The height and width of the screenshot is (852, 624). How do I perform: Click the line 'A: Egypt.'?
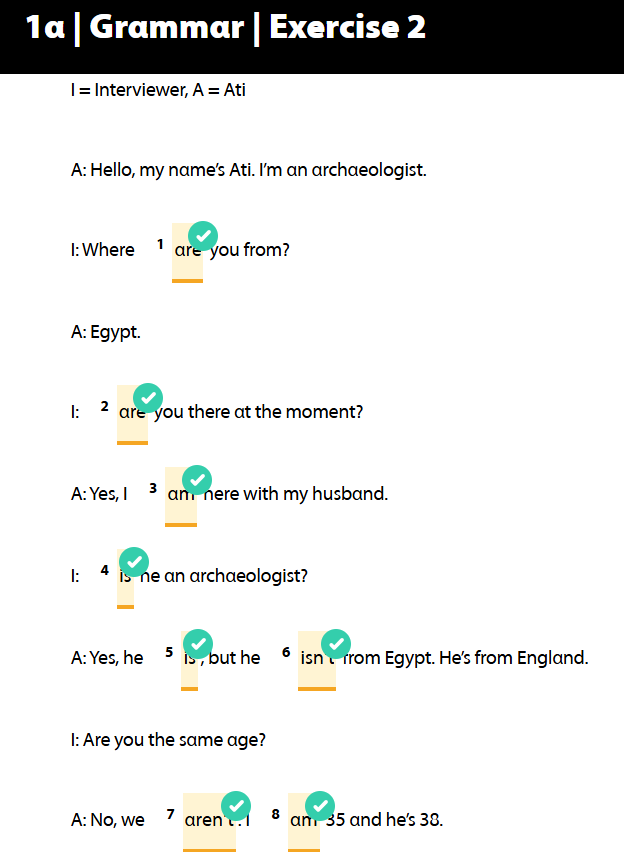coord(106,332)
